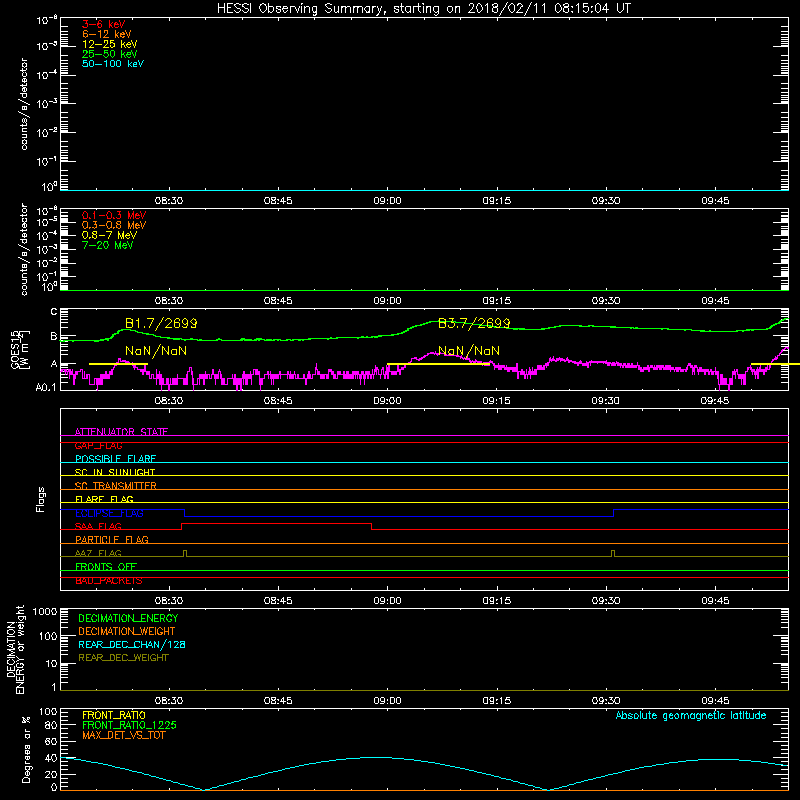Viewport: 800px width, 800px height.
Task: Select the NaN/NaN label below B3.7/2699
Action: (x=469, y=351)
